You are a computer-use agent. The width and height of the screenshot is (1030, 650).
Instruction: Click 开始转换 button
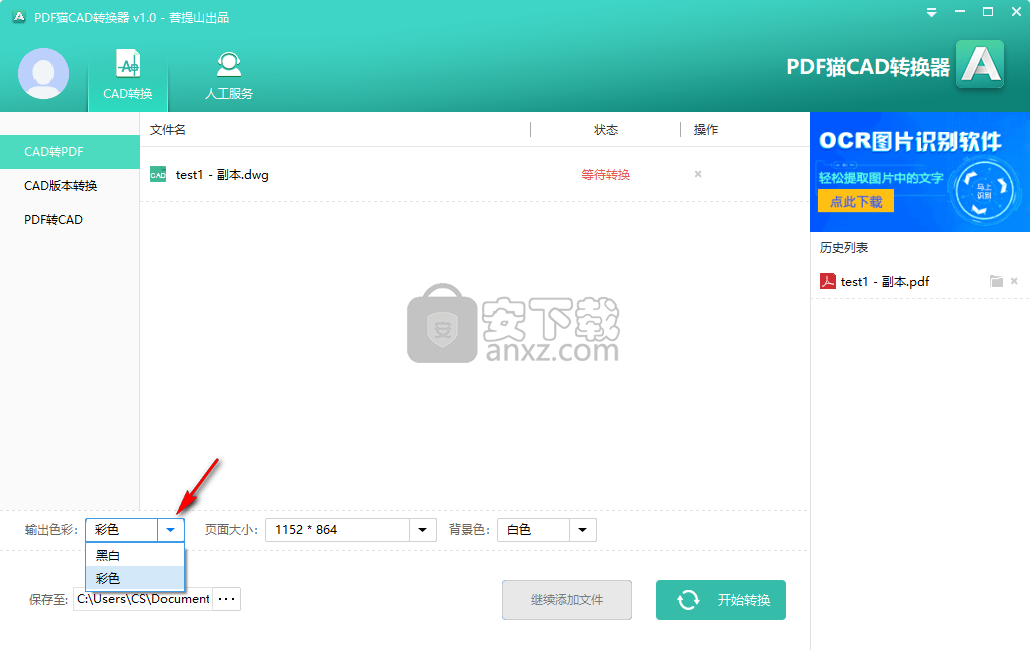[x=721, y=600]
